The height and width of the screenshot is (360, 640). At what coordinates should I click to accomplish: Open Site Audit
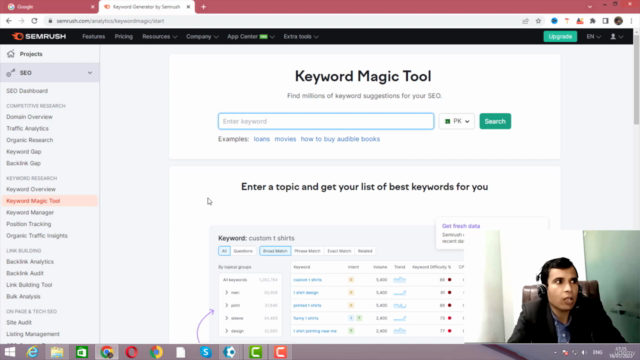tap(19, 322)
